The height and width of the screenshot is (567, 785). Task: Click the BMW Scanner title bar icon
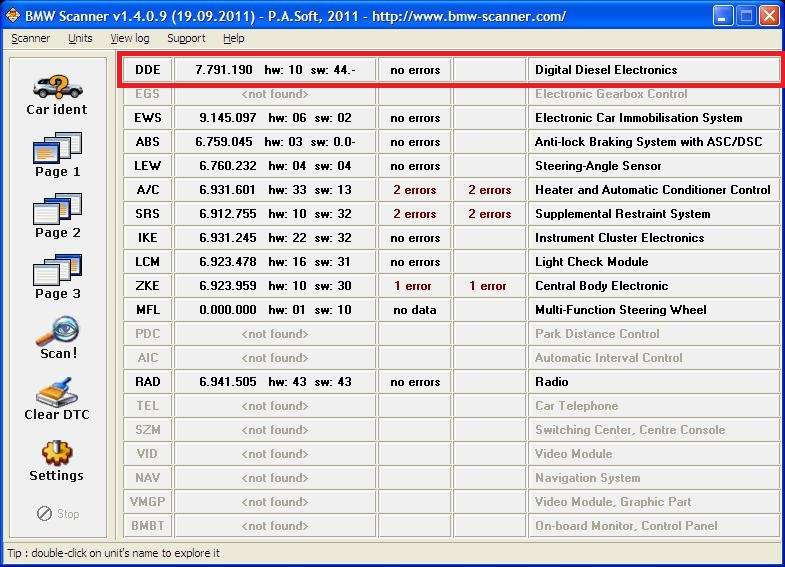tap(12, 16)
